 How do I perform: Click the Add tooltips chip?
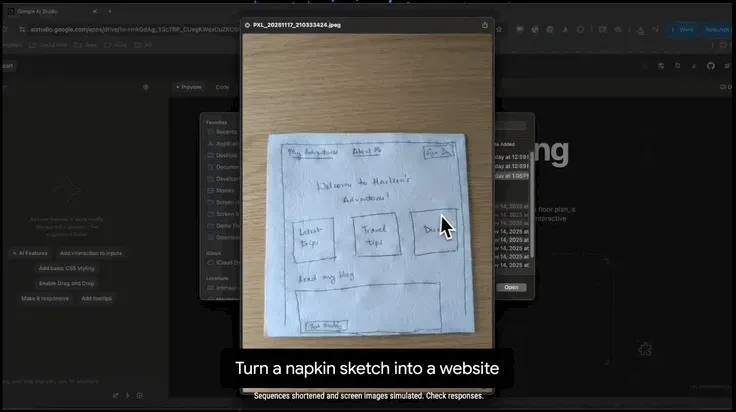pyautogui.click(x=96, y=298)
